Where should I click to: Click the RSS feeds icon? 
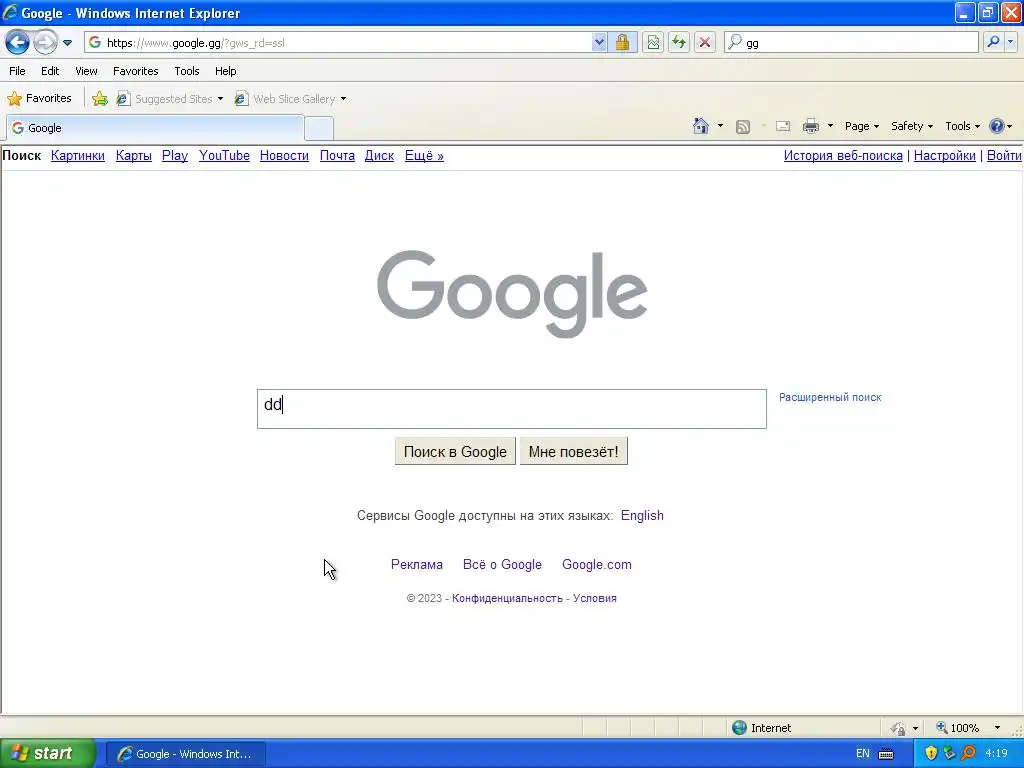743,127
